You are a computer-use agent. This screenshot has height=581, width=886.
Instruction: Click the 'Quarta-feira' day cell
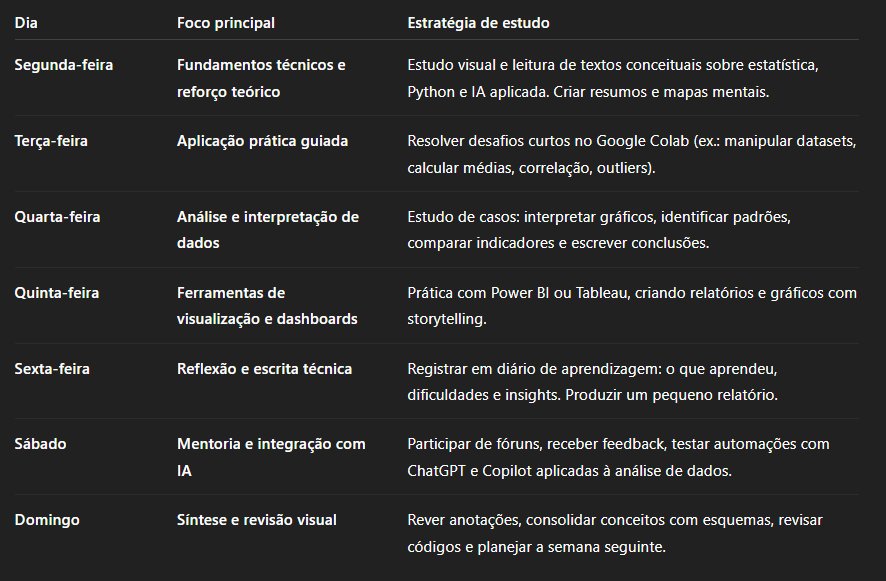pos(56,217)
